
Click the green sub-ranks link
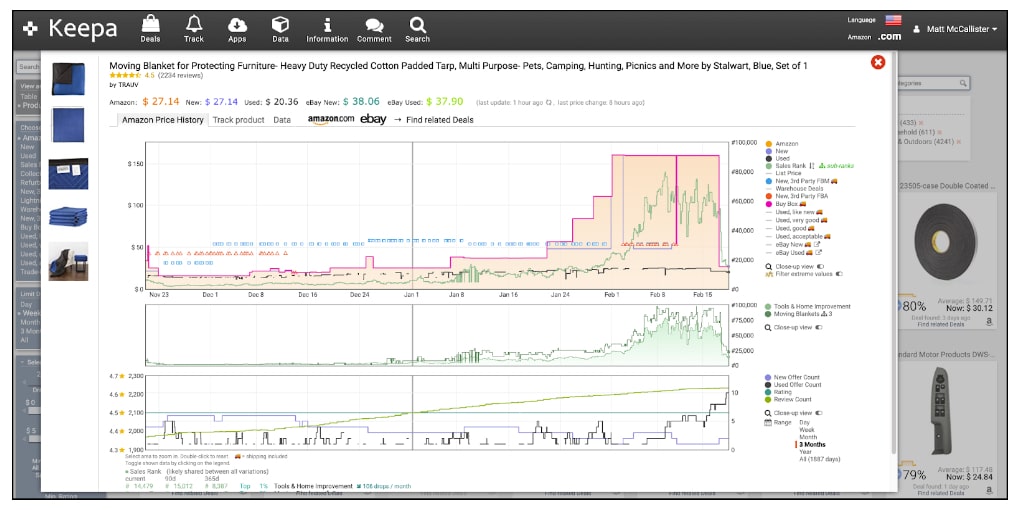(x=837, y=166)
